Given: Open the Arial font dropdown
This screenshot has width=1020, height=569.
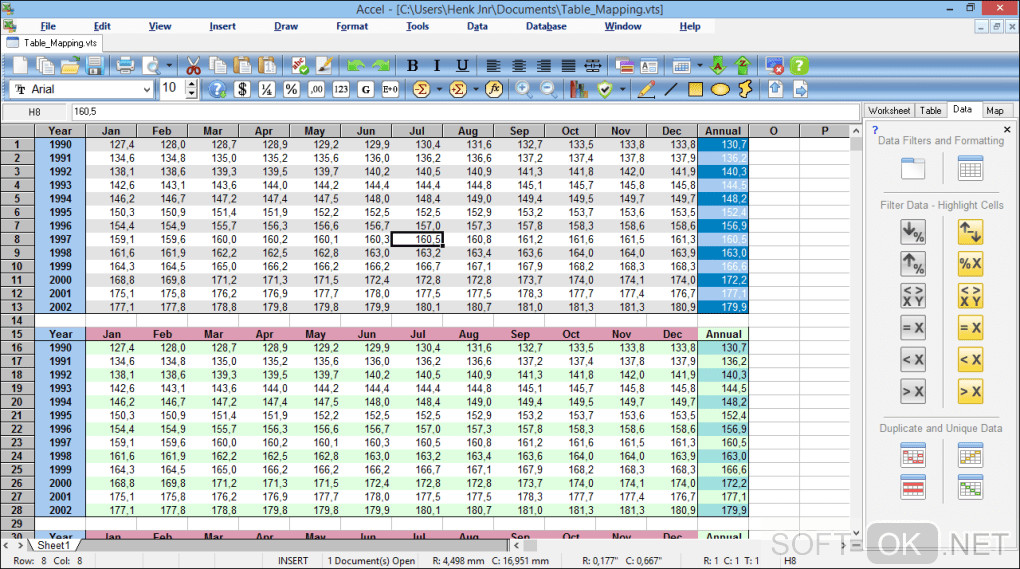Looking at the screenshot, I should tap(146, 90).
